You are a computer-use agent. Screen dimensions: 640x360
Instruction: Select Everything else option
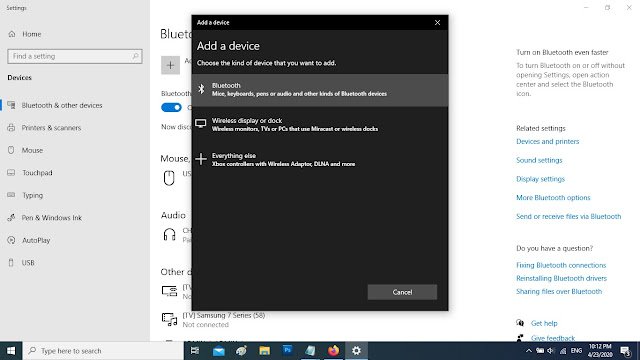(320, 160)
